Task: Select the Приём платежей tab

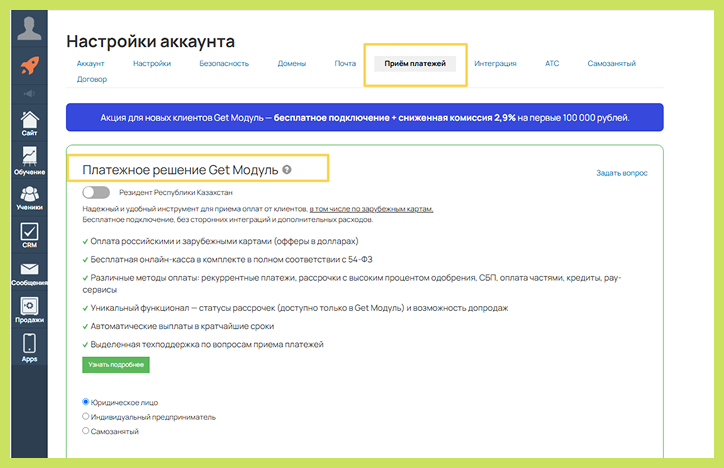Action: click(x=415, y=64)
